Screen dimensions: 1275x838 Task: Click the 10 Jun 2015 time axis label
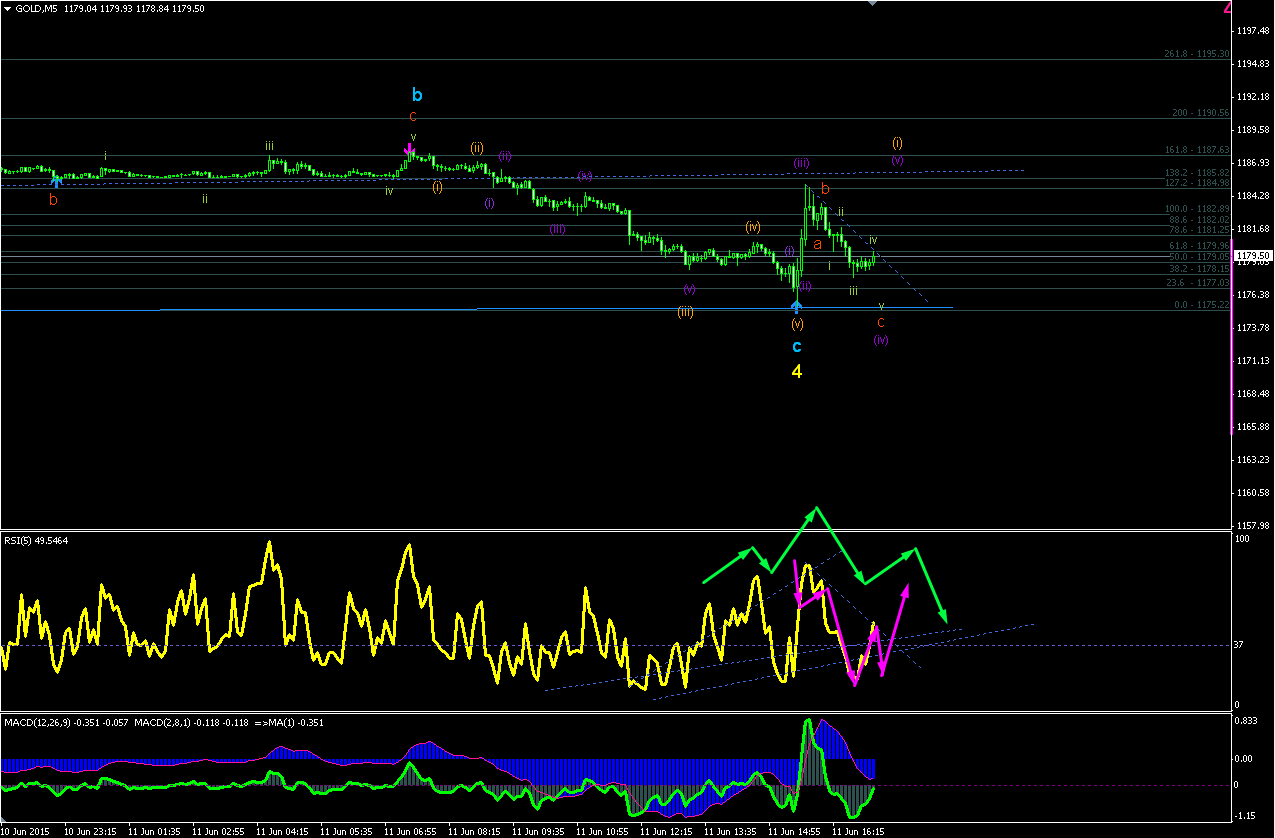tap(25, 831)
